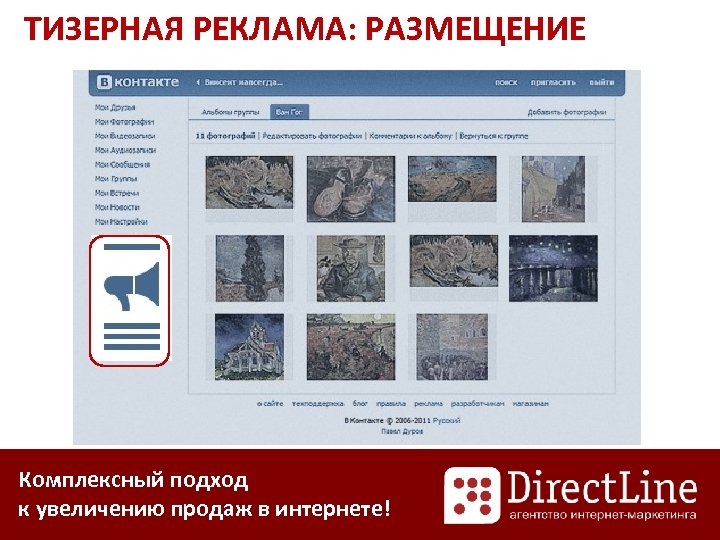Click the 'реклама' footer link

pos(428,404)
